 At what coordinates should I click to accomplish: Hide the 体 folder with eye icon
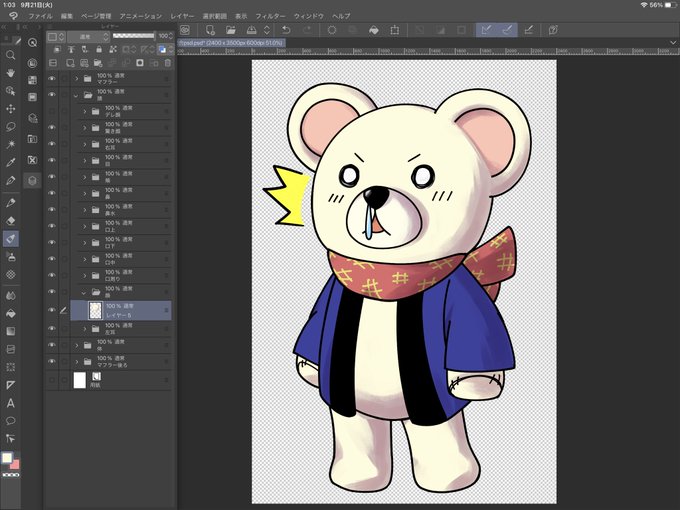coord(52,345)
